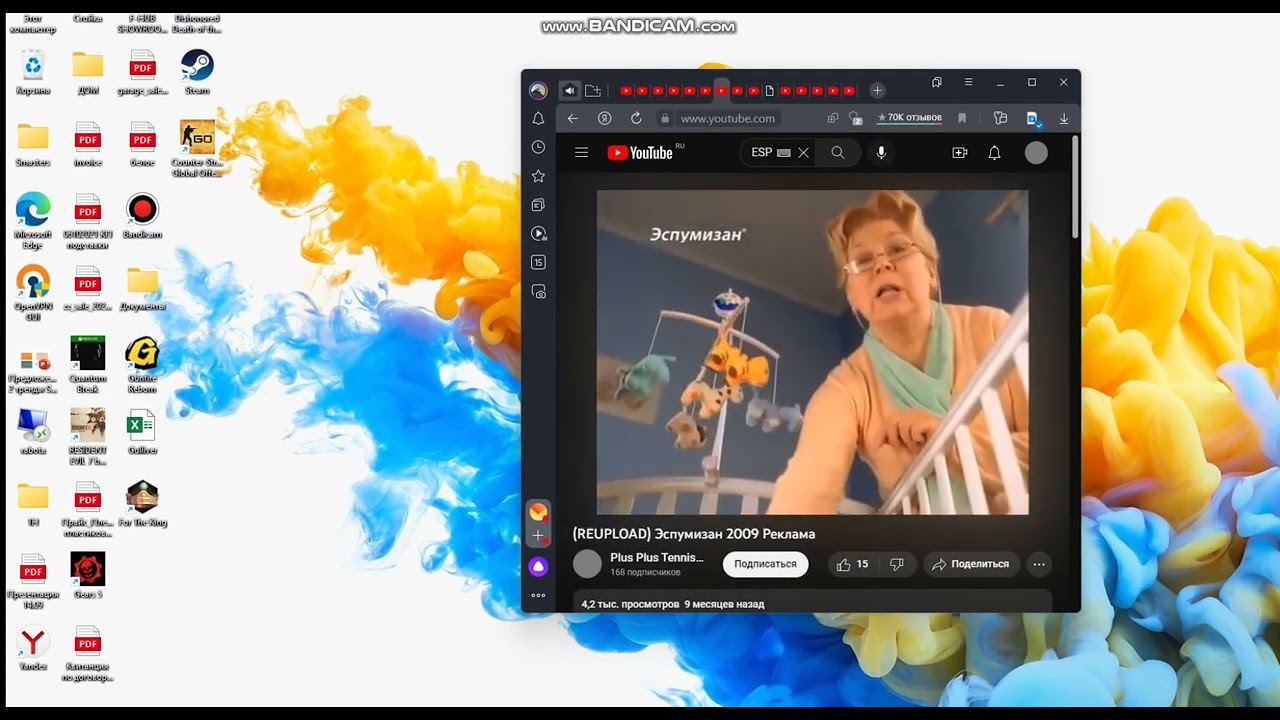Open the tab collections icon in title bar
This screenshot has height=720, width=1280.
click(937, 82)
